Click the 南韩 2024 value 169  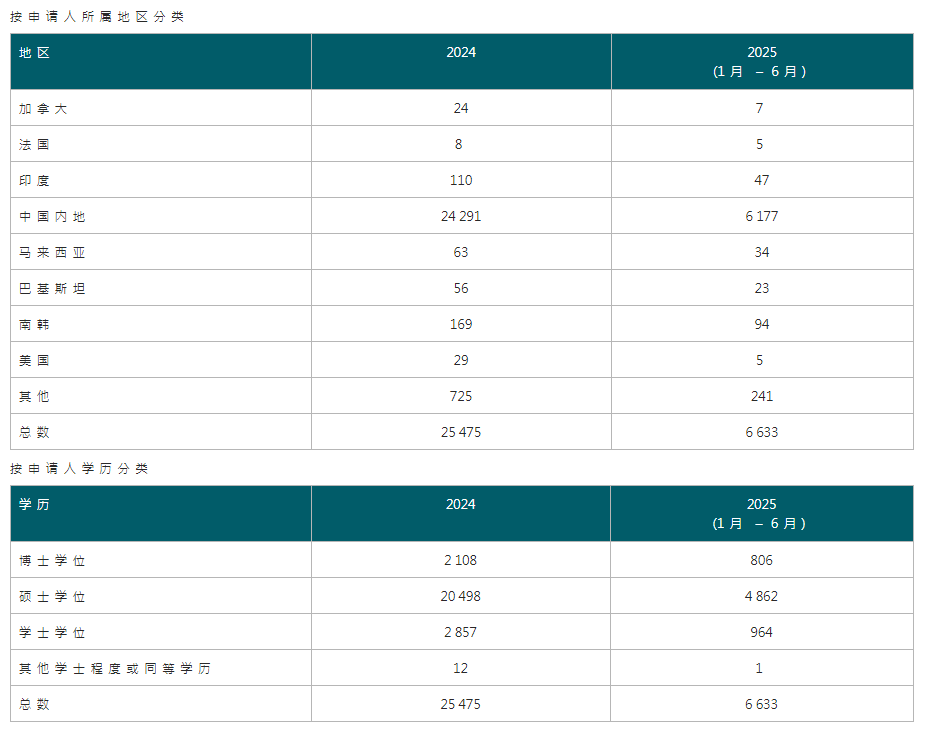tap(460, 323)
